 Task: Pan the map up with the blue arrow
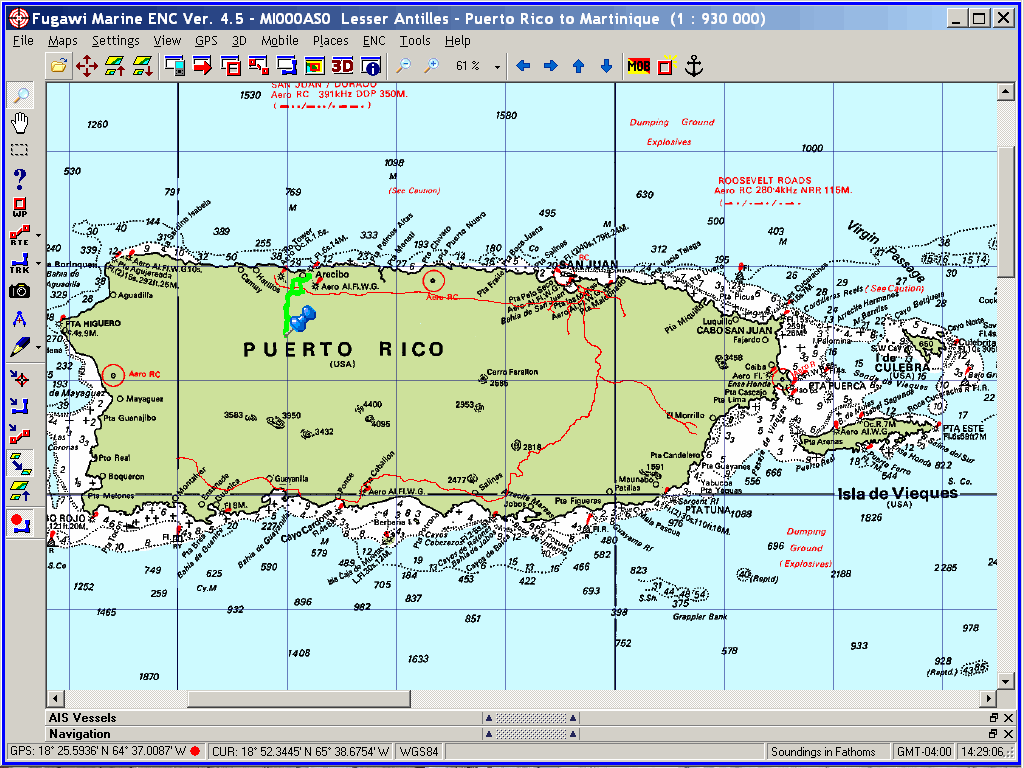click(x=579, y=65)
